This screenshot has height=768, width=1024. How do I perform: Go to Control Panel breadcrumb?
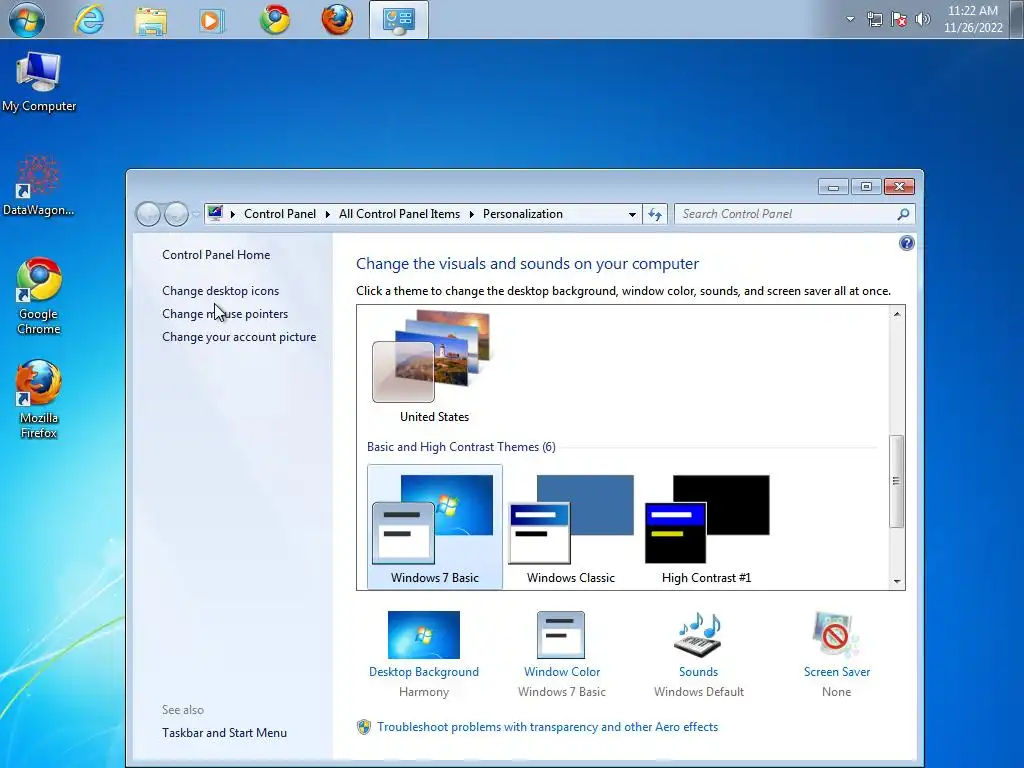[x=280, y=214]
